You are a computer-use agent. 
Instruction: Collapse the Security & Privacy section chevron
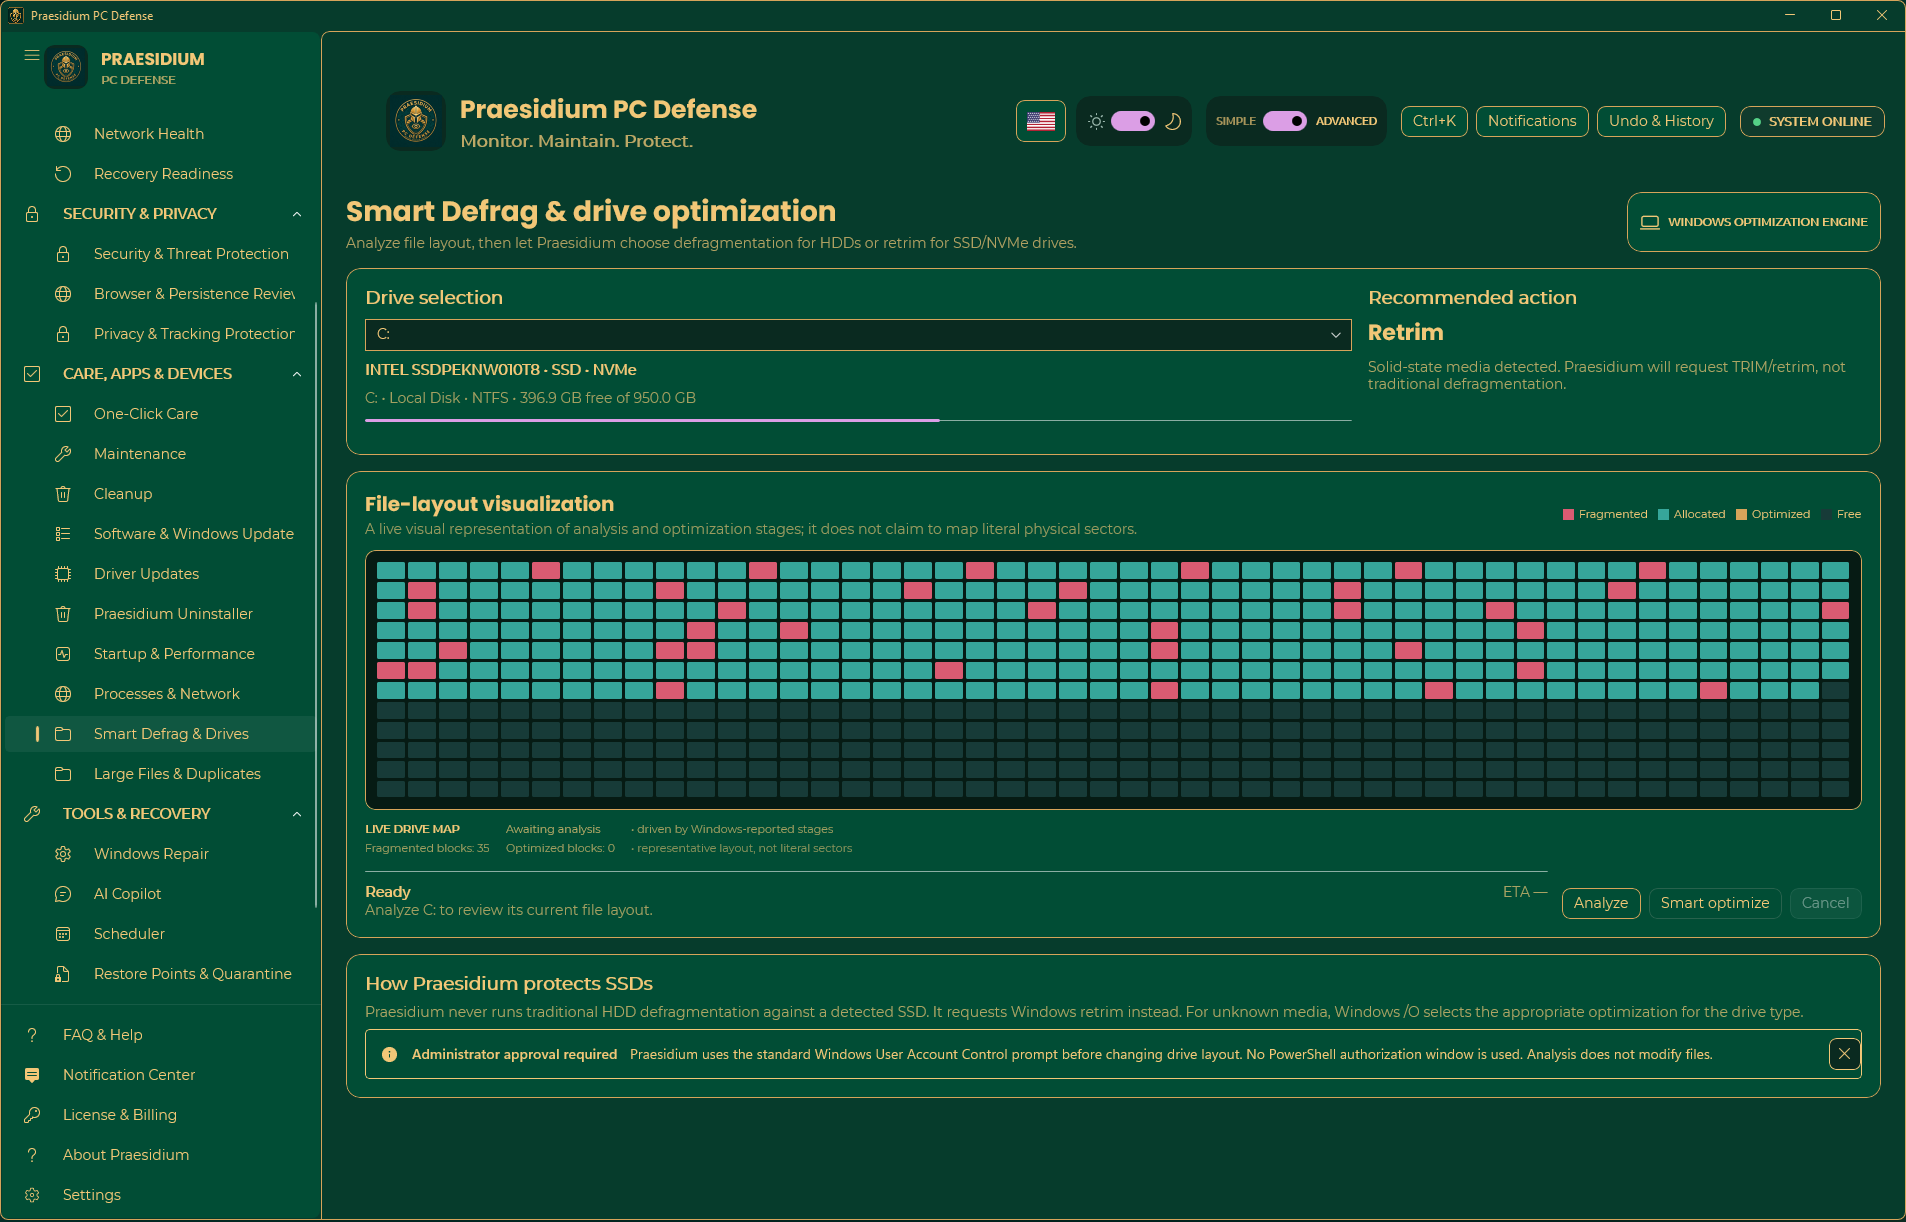(x=297, y=214)
